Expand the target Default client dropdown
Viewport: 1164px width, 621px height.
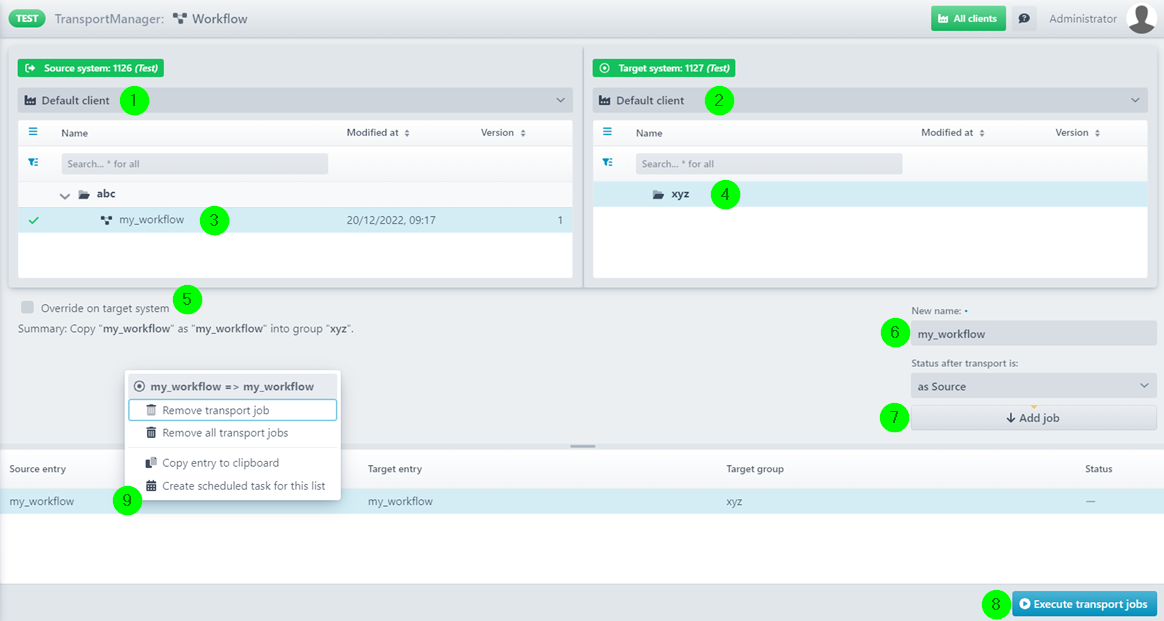point(1135,100)
